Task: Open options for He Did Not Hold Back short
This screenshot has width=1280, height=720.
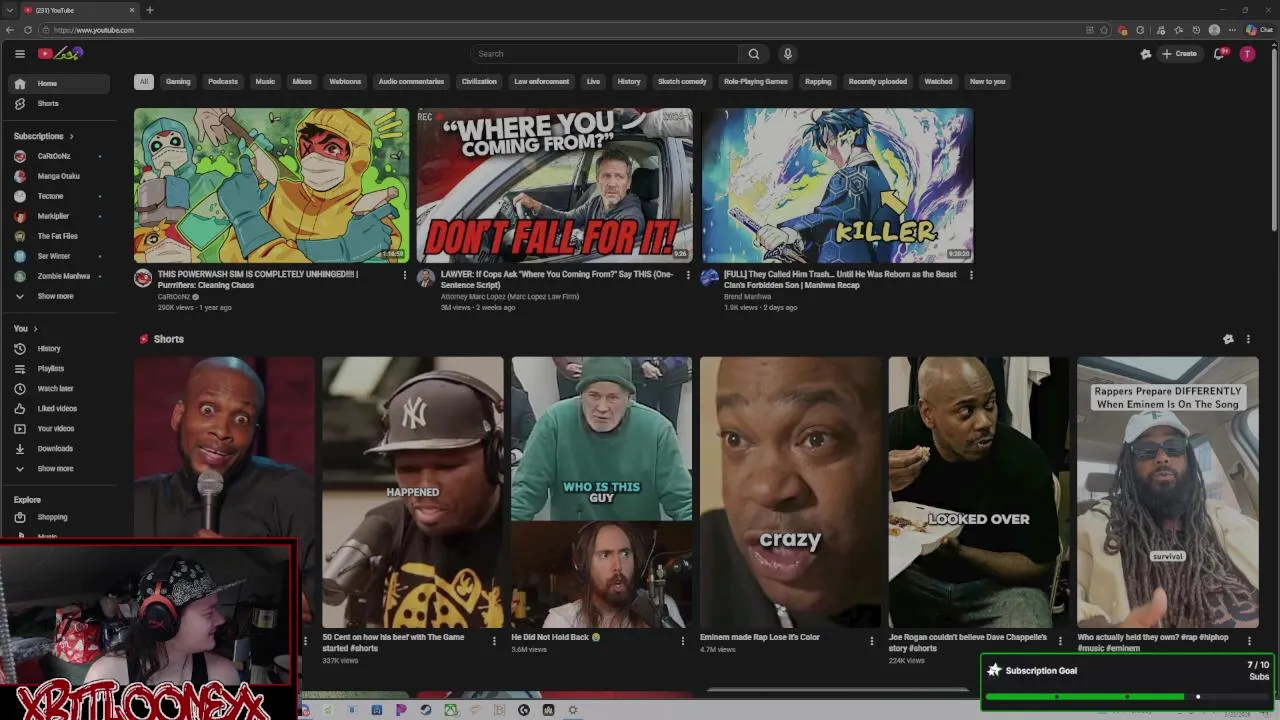Action: coord(683,641)
